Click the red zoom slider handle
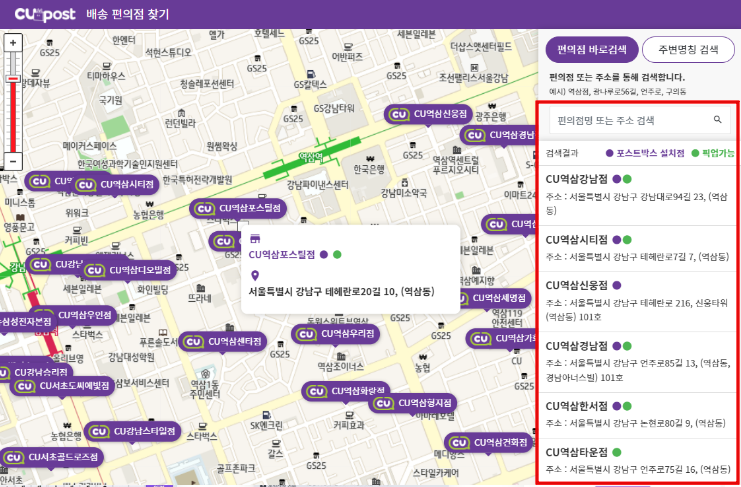The image size is (741, 487). [13, 78]
